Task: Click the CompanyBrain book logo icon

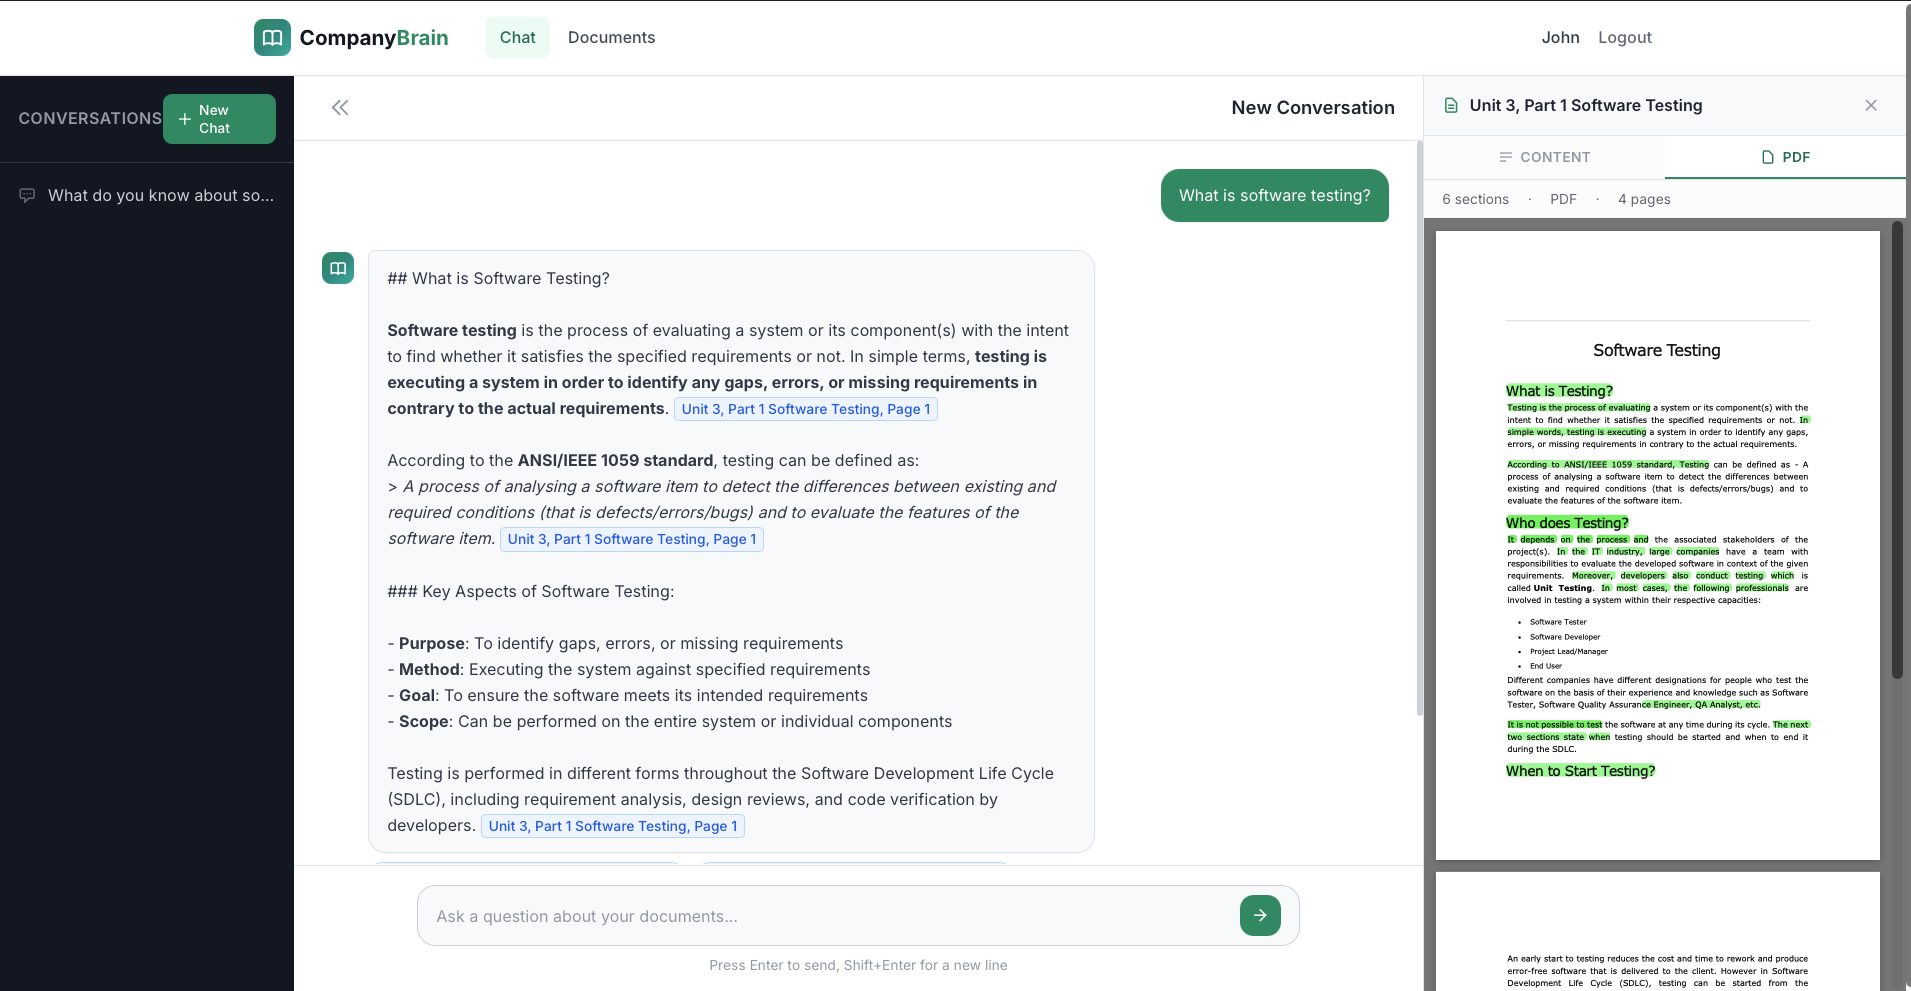Action: click(x=271, y=37)
